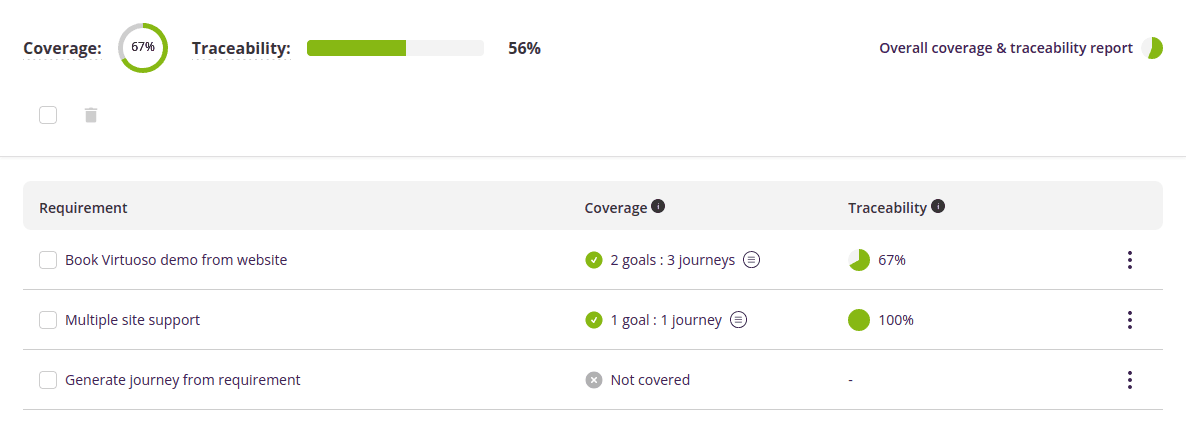Open goals list icon for Book Virtuoso demo
Image resolution: width=1186 pixels, height=438 pixels.
point(752,260)
